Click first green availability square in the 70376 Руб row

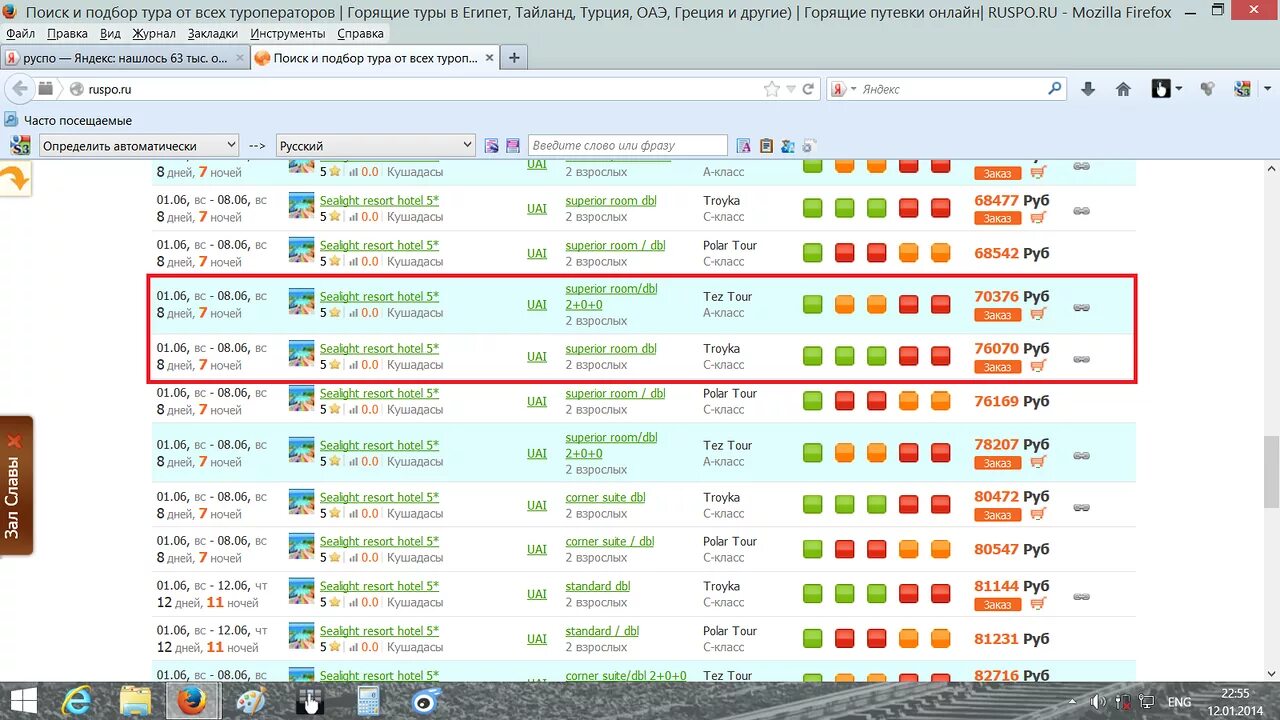click(812, 304)
